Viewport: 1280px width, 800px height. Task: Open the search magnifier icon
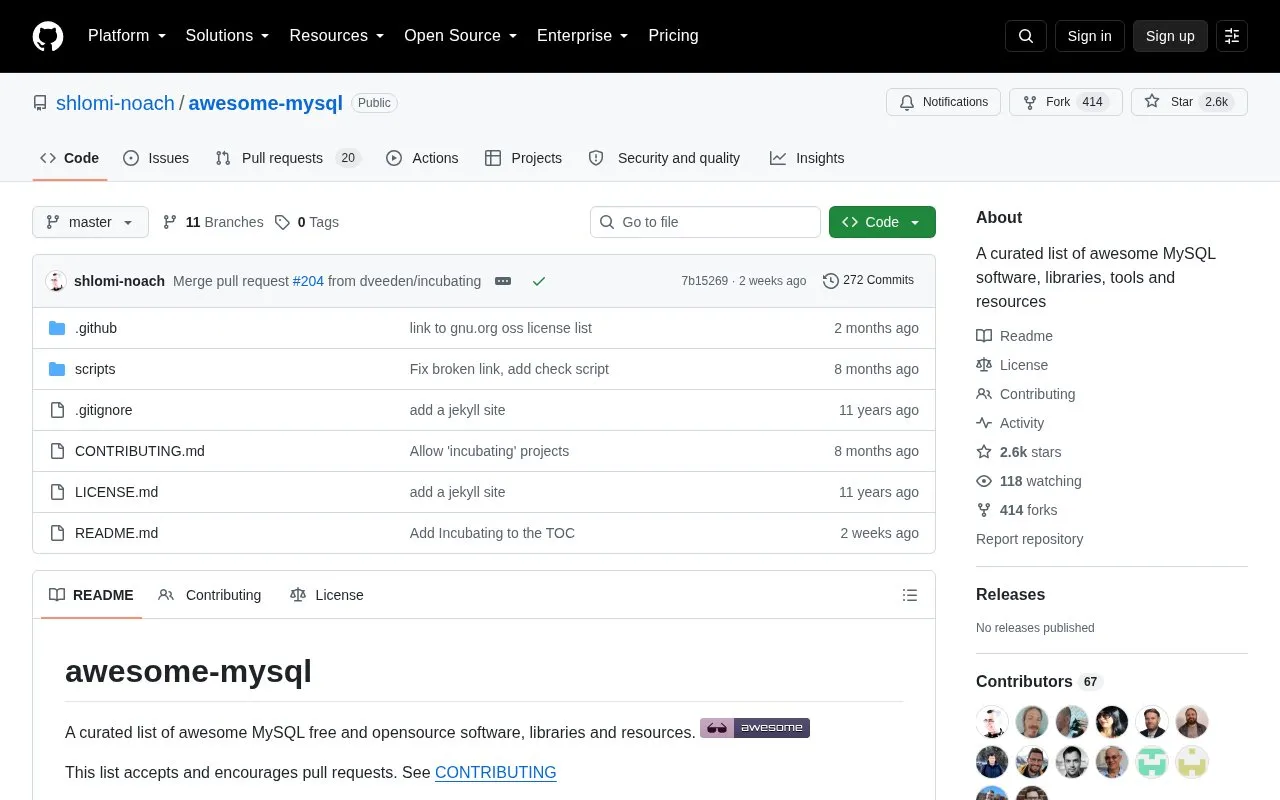[1026, 36]
